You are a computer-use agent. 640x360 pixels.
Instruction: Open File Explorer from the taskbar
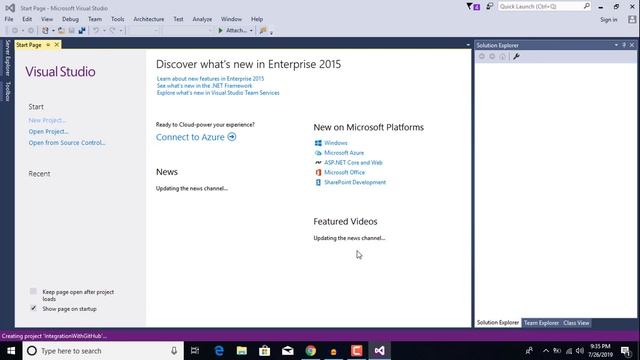(x=242, y=351)
